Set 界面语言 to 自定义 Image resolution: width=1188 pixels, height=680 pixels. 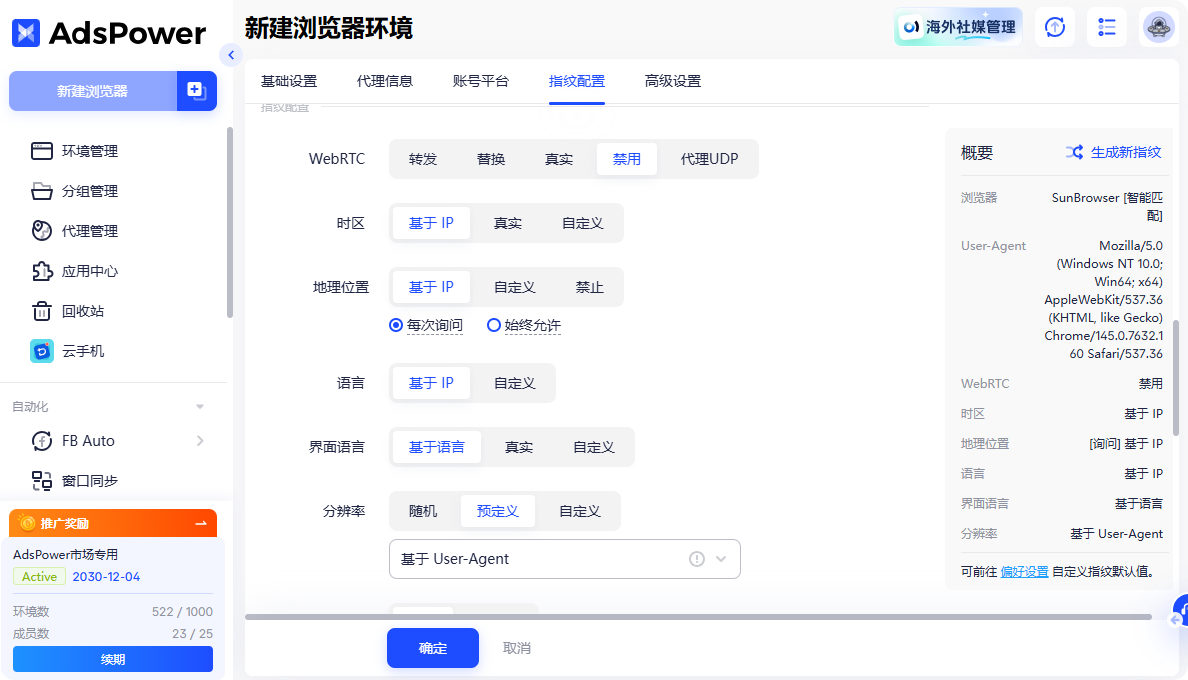(x=594, y=448)
